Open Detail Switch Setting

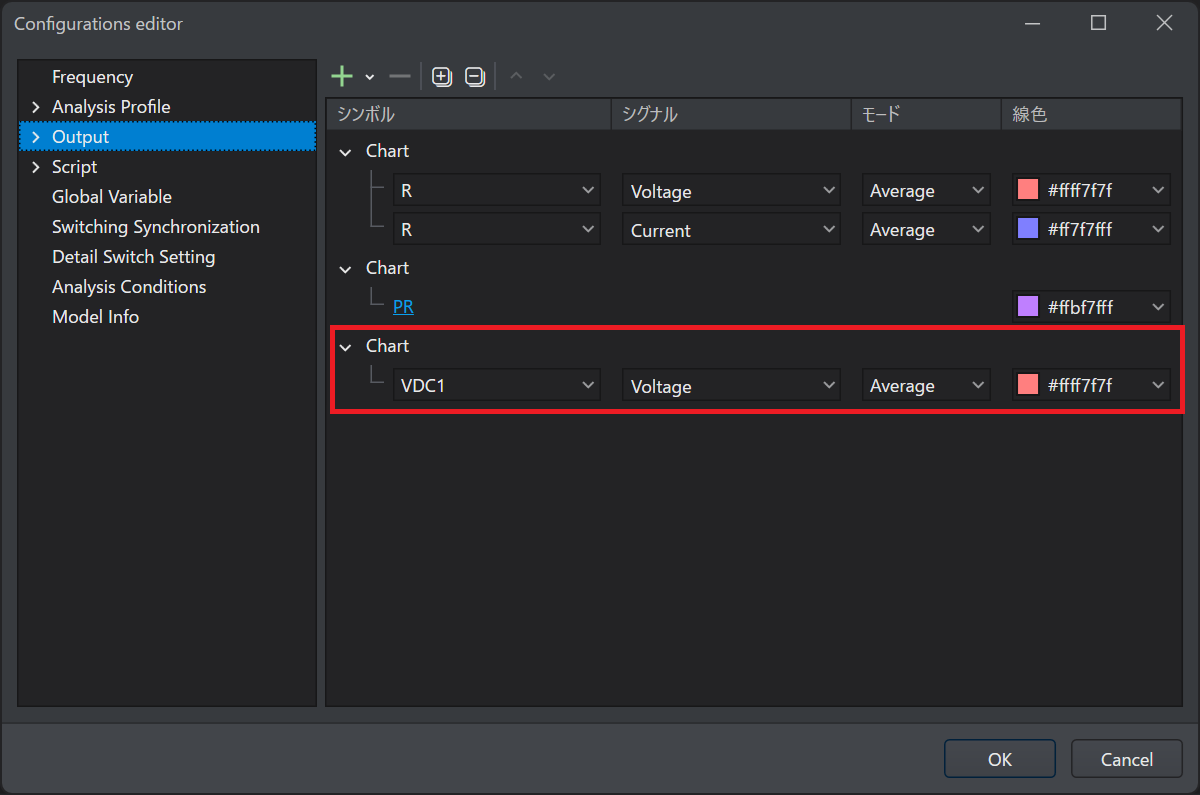[133, 257]
